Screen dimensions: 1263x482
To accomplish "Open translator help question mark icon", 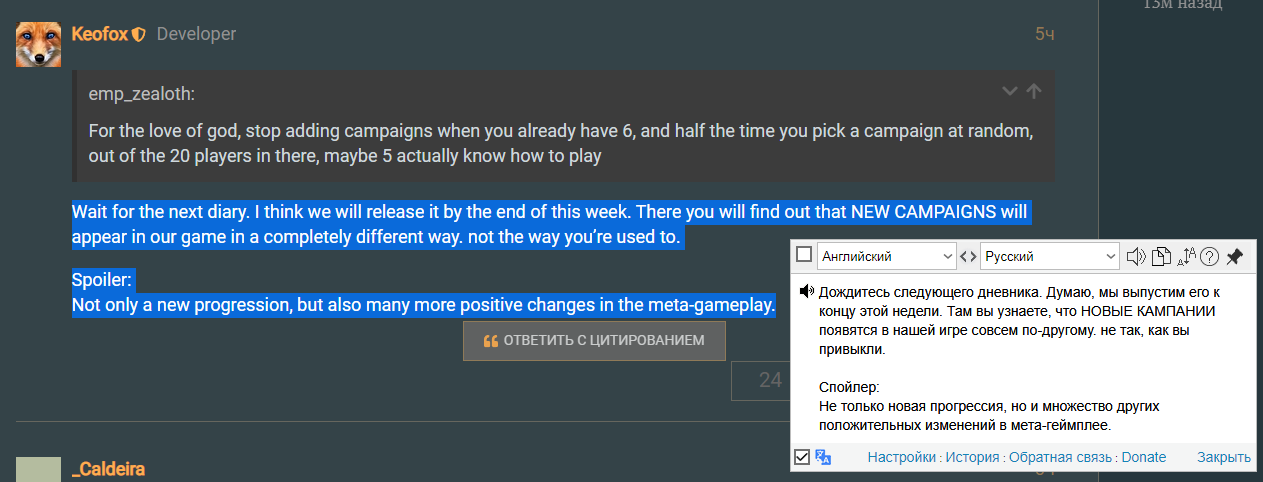I will tap(1209, 257).
